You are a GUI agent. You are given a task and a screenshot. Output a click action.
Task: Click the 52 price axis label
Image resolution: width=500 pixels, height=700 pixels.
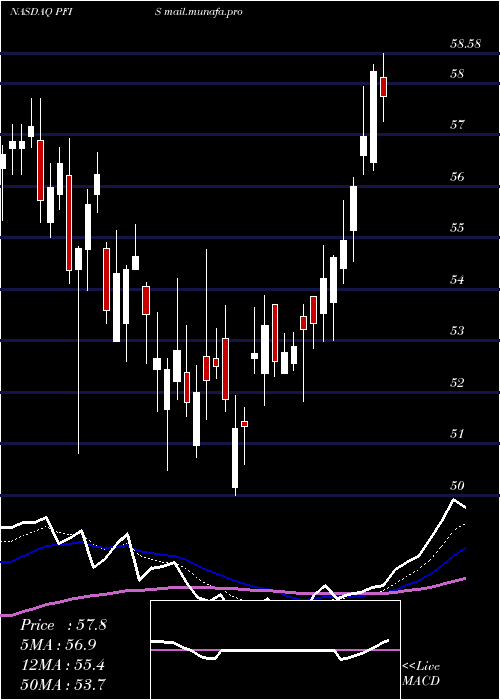(457, 383)
